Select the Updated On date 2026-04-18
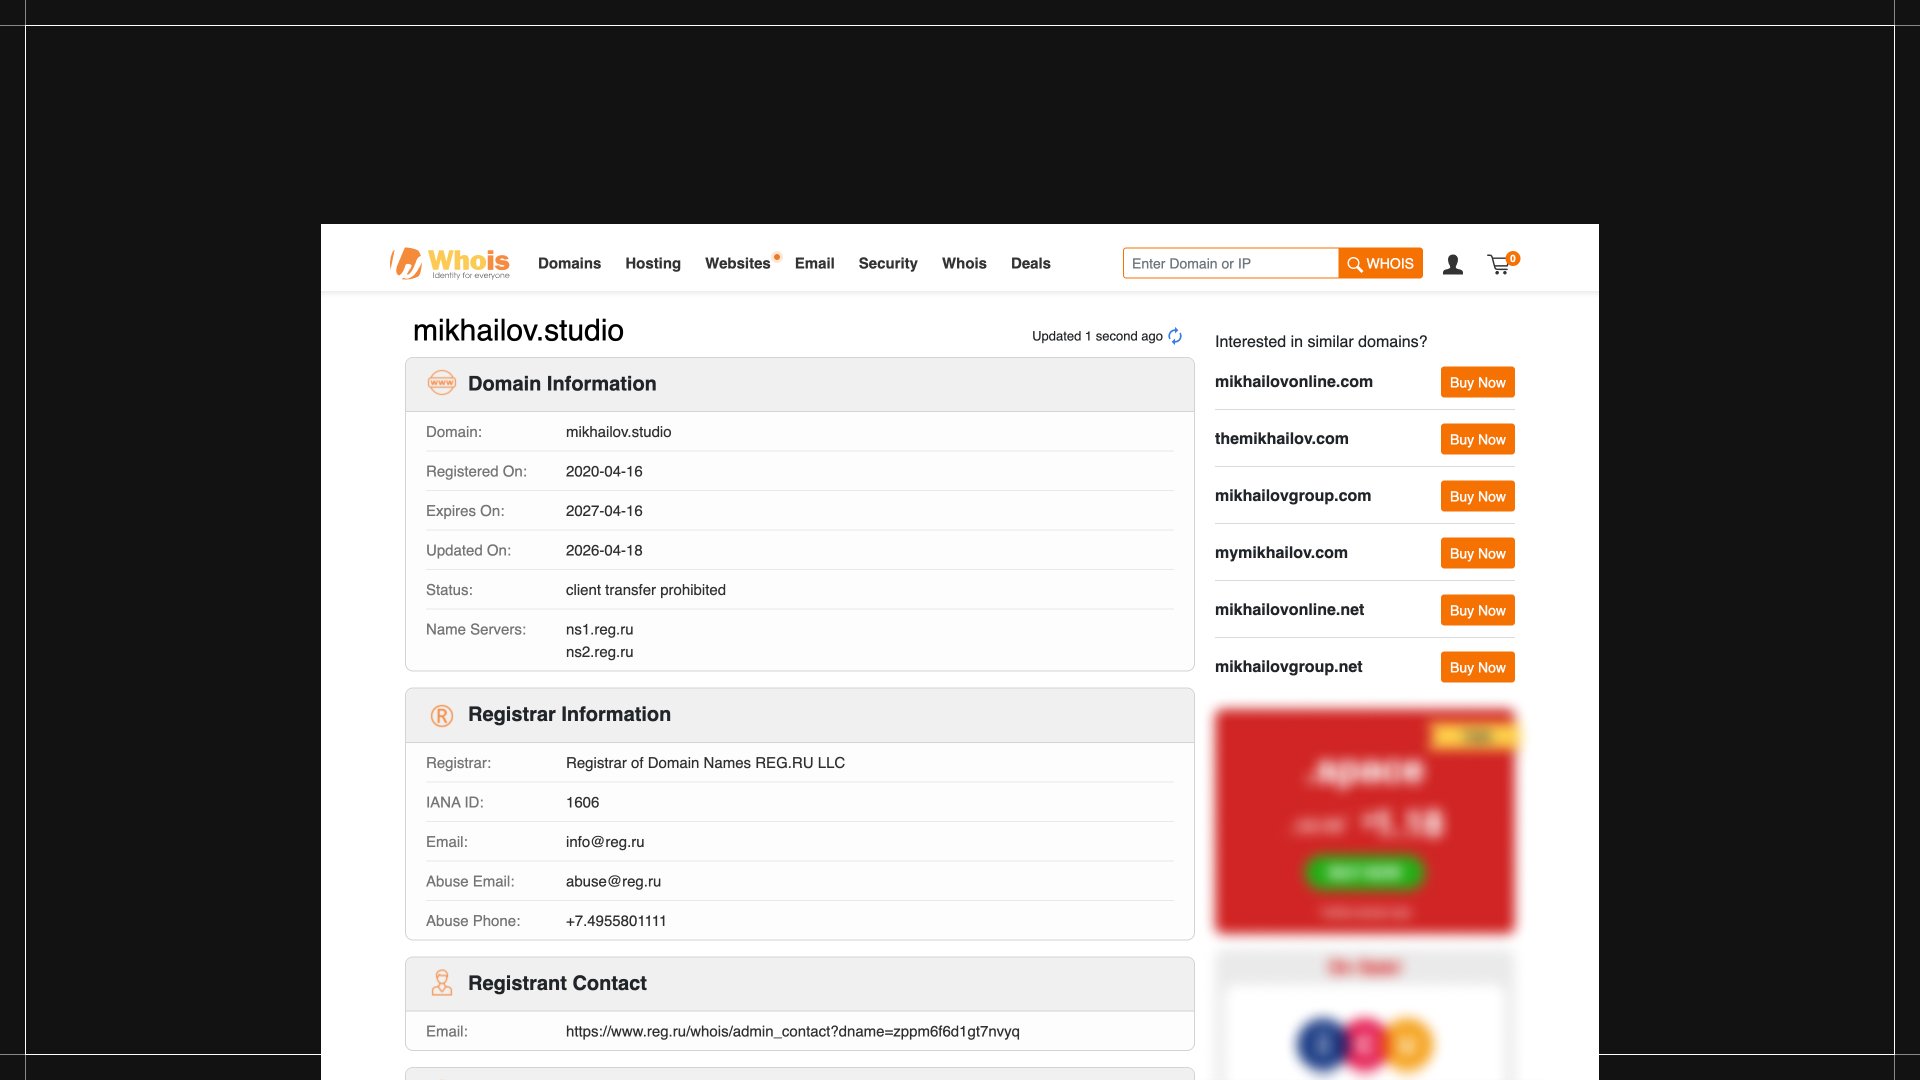The width and height of the screenshot is (1920, 1080). pyautogui.click(x=604, y=550)
